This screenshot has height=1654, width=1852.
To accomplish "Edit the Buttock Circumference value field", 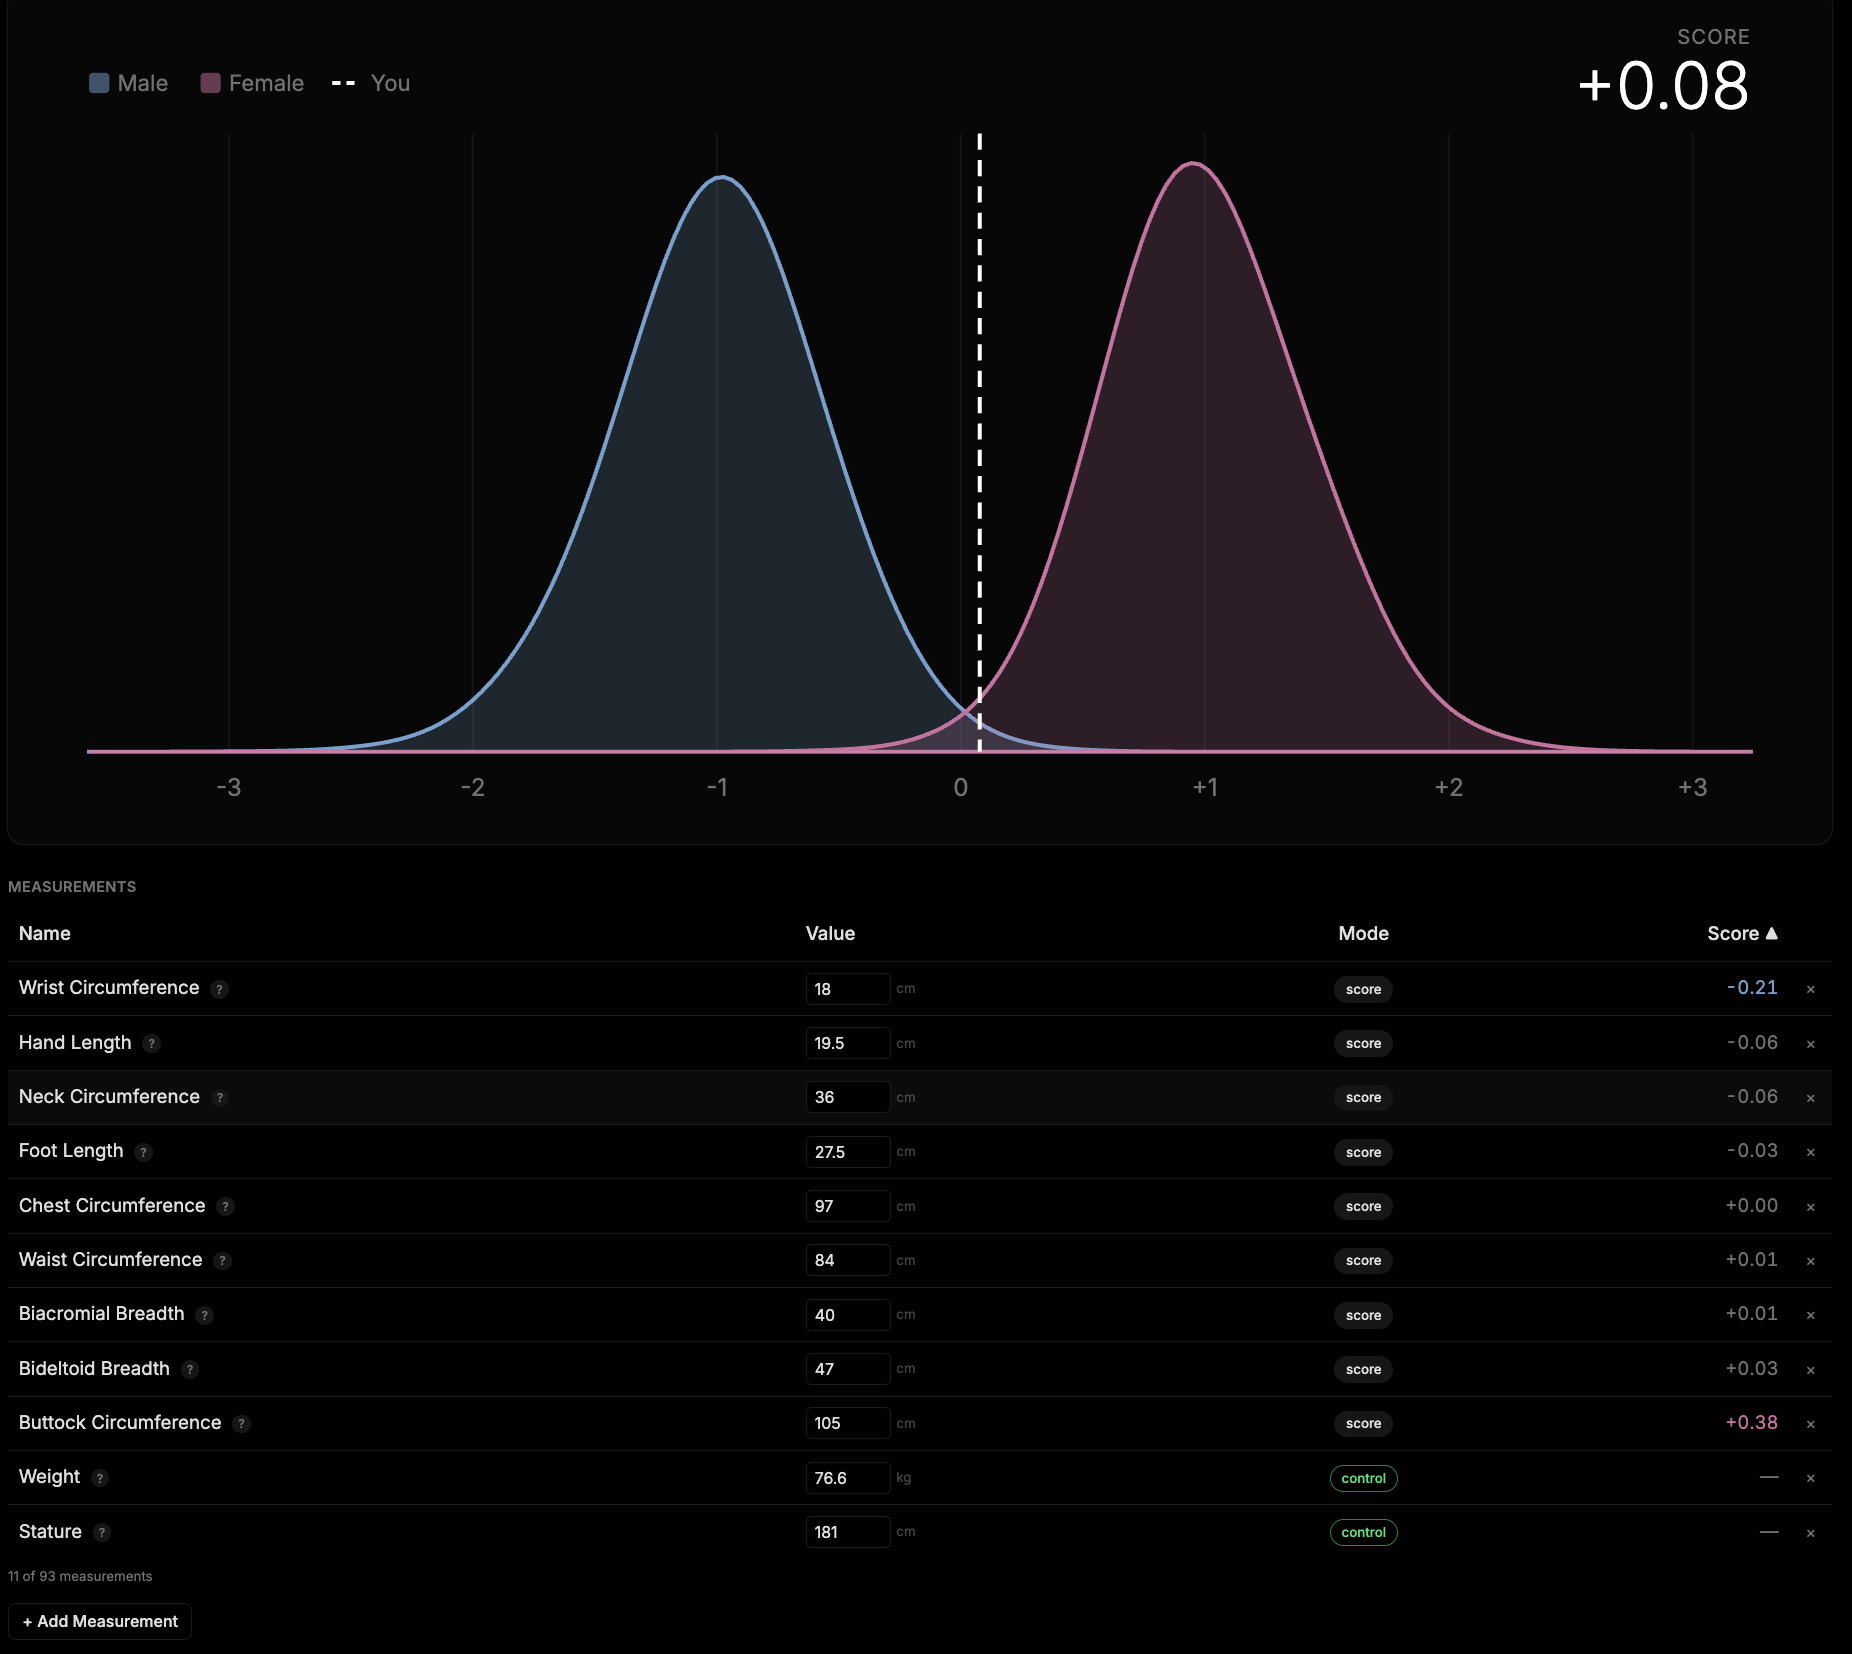I will point(848,1423).
